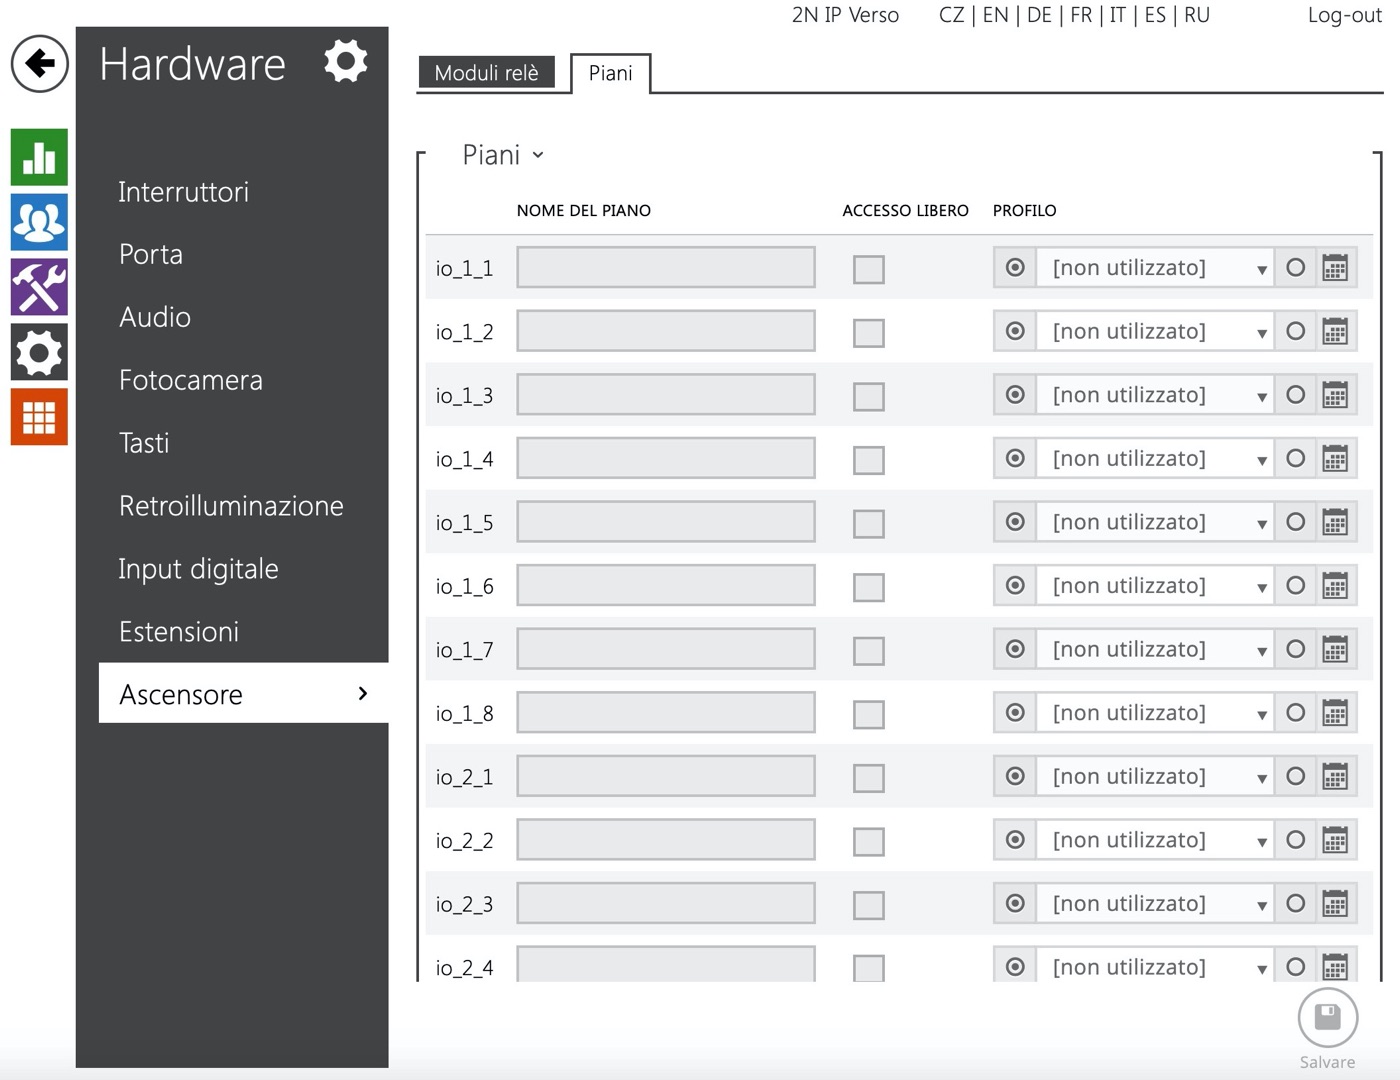1400x1080 pixels.
Task: Open the Tasti menu item
Action: 144,443
